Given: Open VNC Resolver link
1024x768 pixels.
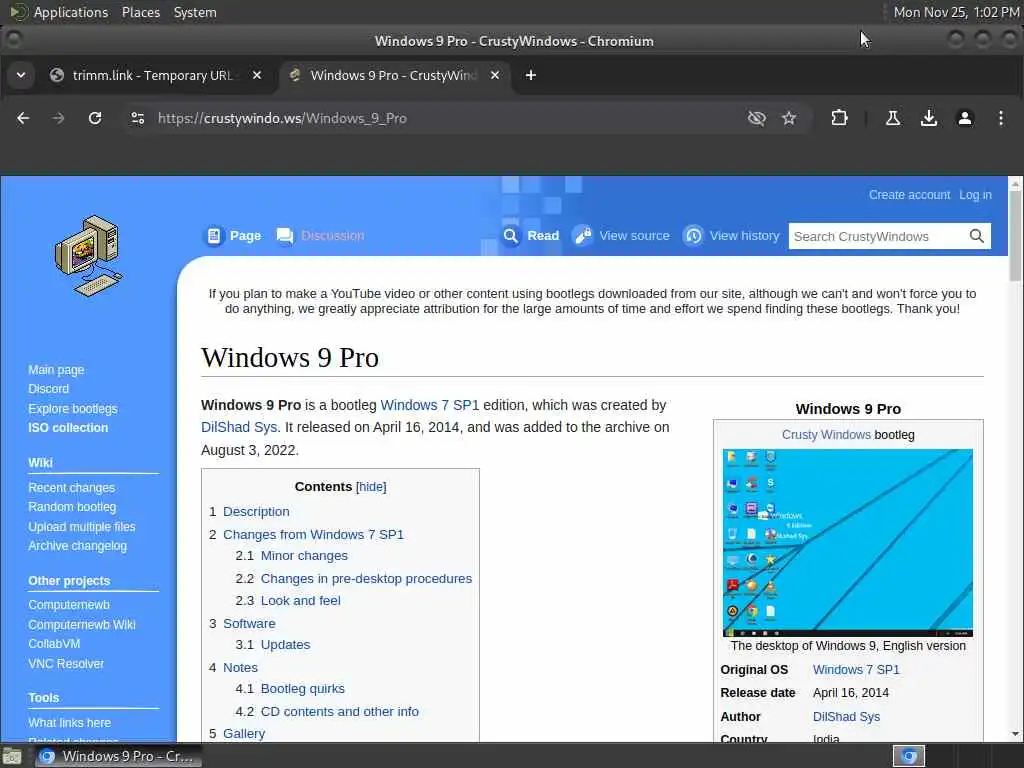Looking at the screenshot, I should [x=66, y=664].
